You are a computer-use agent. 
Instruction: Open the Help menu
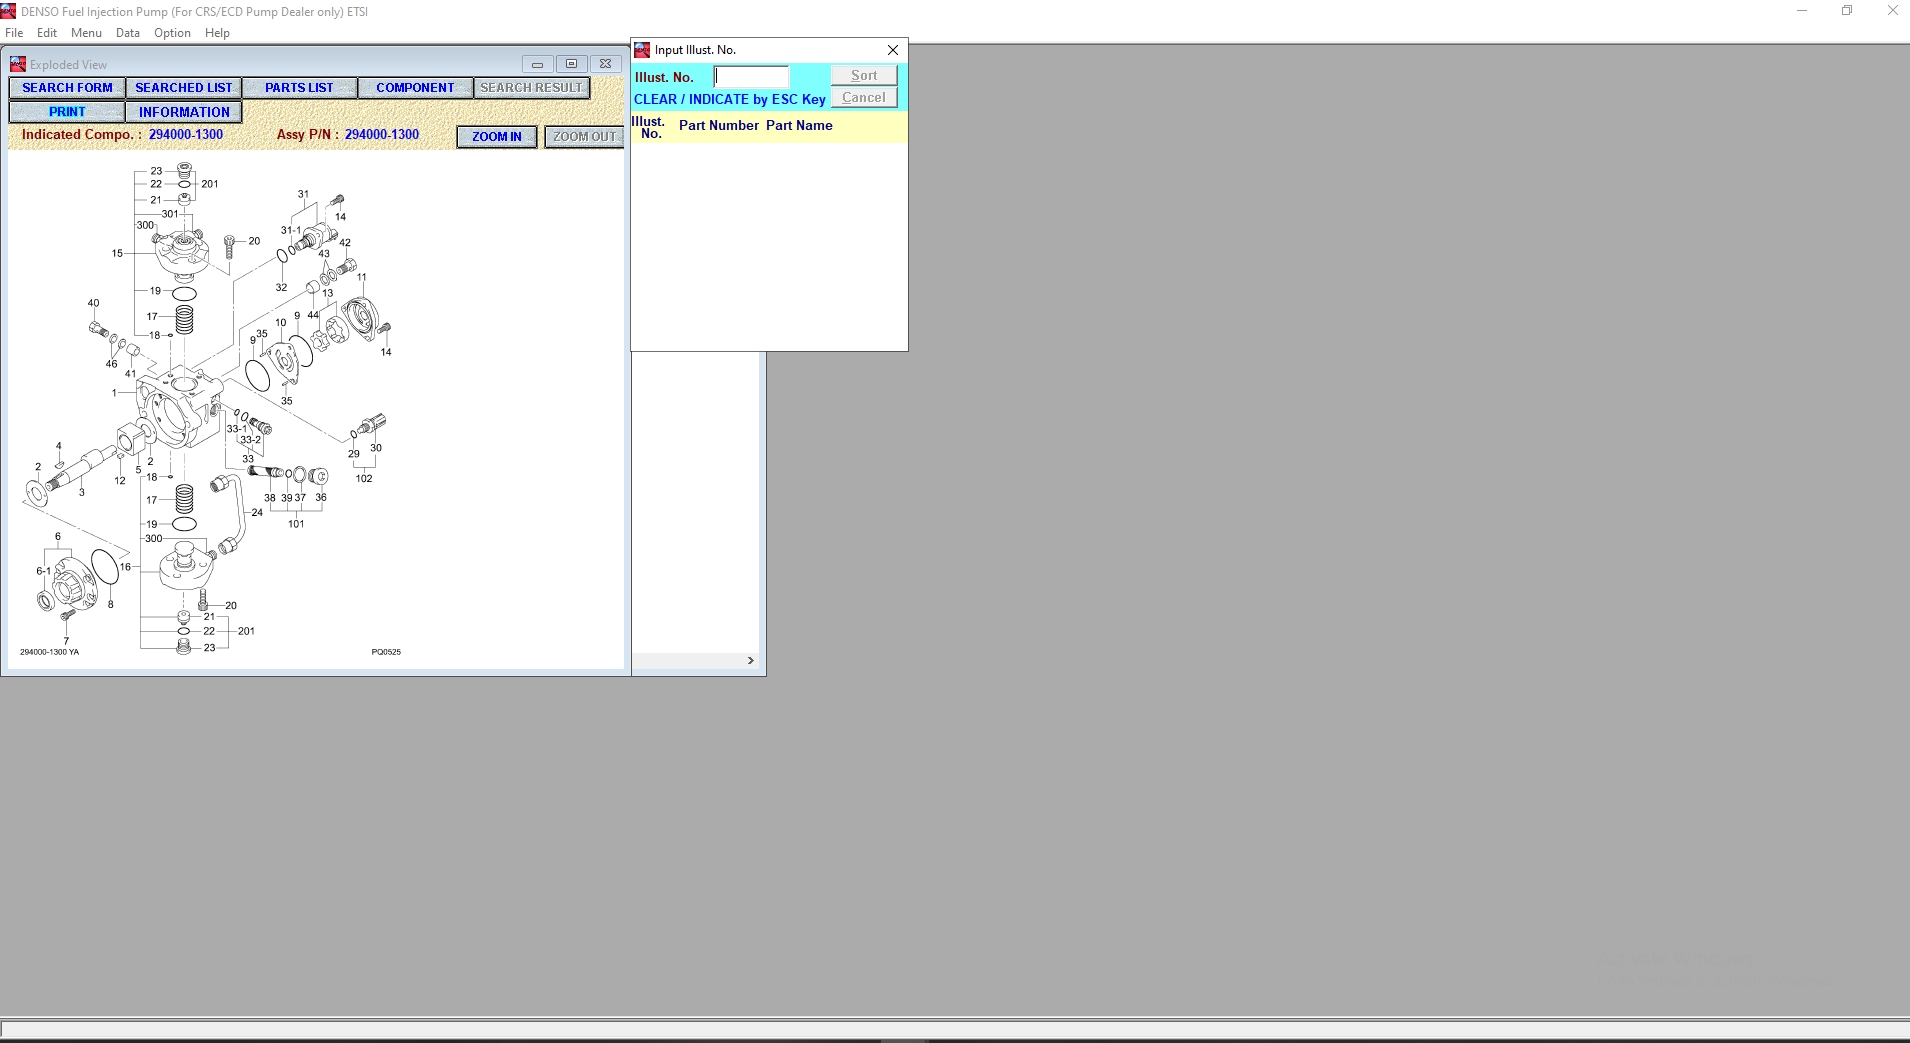point(217,33)
